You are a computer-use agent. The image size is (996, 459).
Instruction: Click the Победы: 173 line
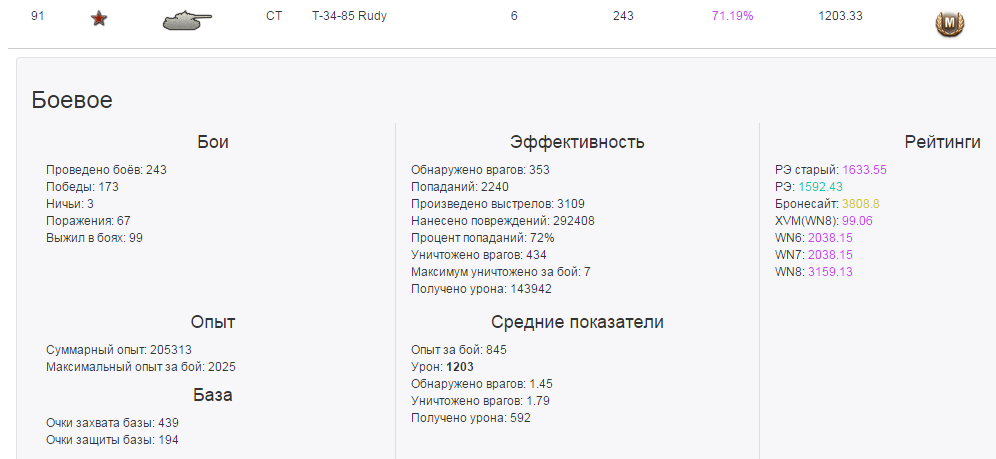[83, 187]
